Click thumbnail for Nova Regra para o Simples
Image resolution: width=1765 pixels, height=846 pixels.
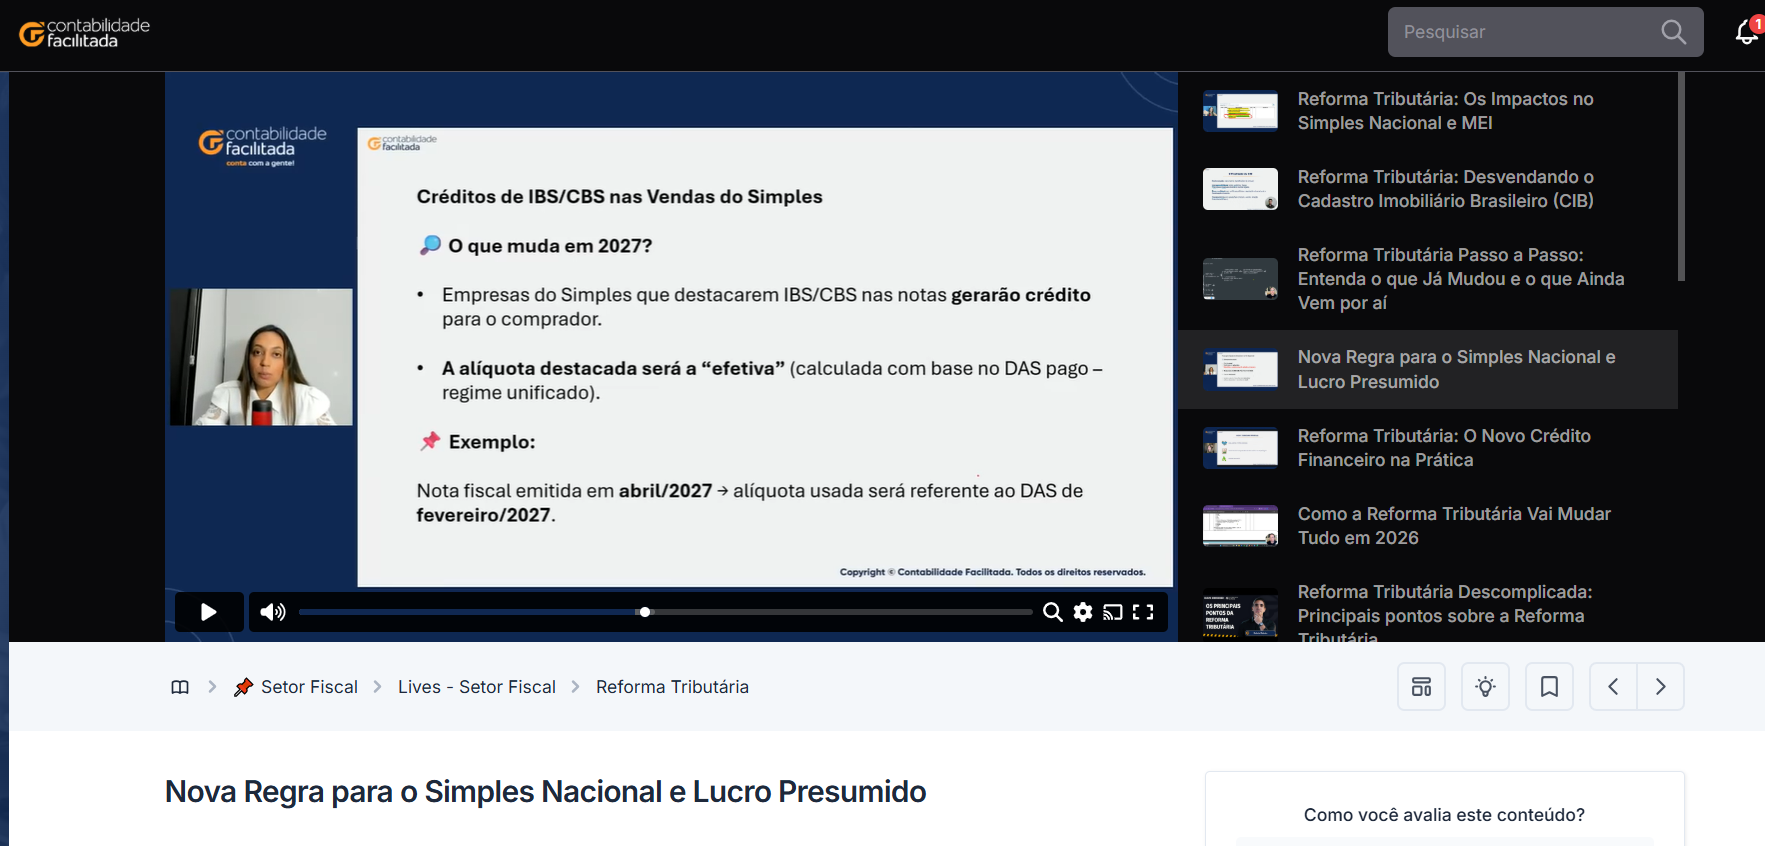point(1240,369)
